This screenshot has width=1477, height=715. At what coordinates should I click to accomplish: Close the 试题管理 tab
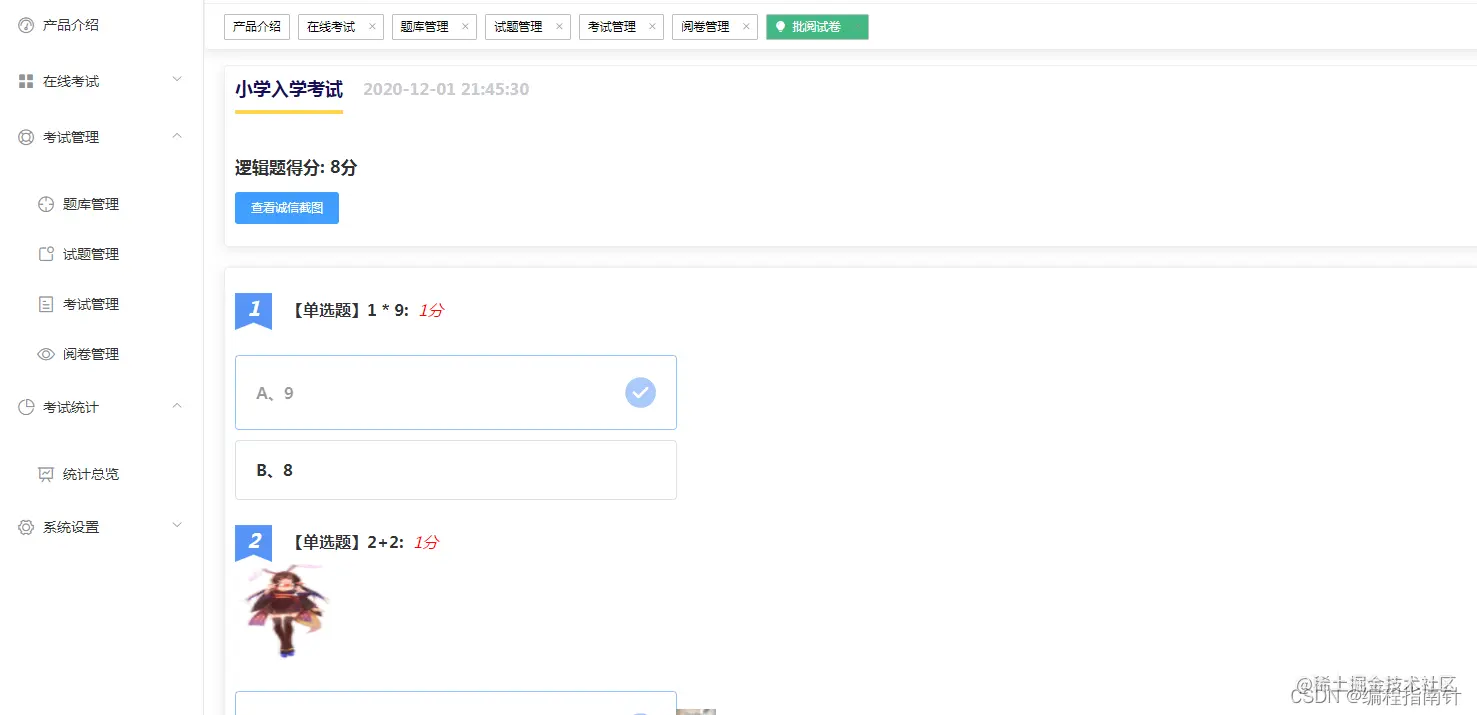(559, 27)
